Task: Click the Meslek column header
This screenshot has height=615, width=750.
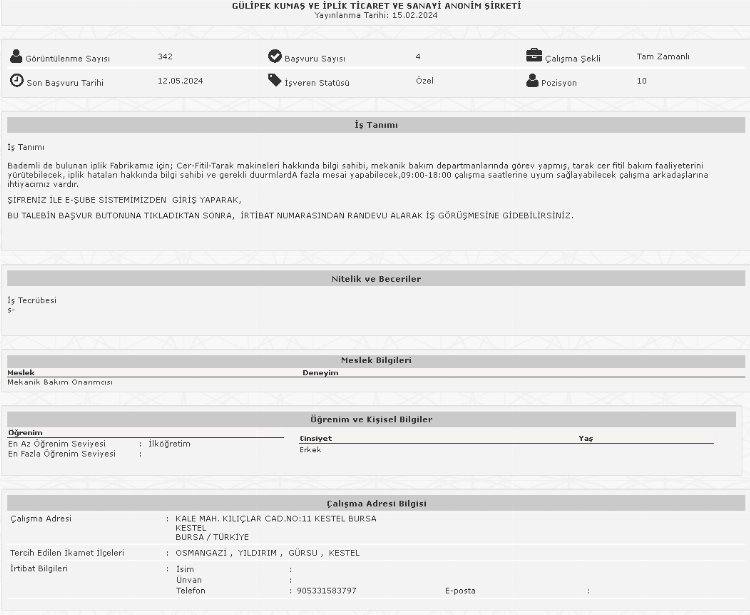Action: coord(21,372)
